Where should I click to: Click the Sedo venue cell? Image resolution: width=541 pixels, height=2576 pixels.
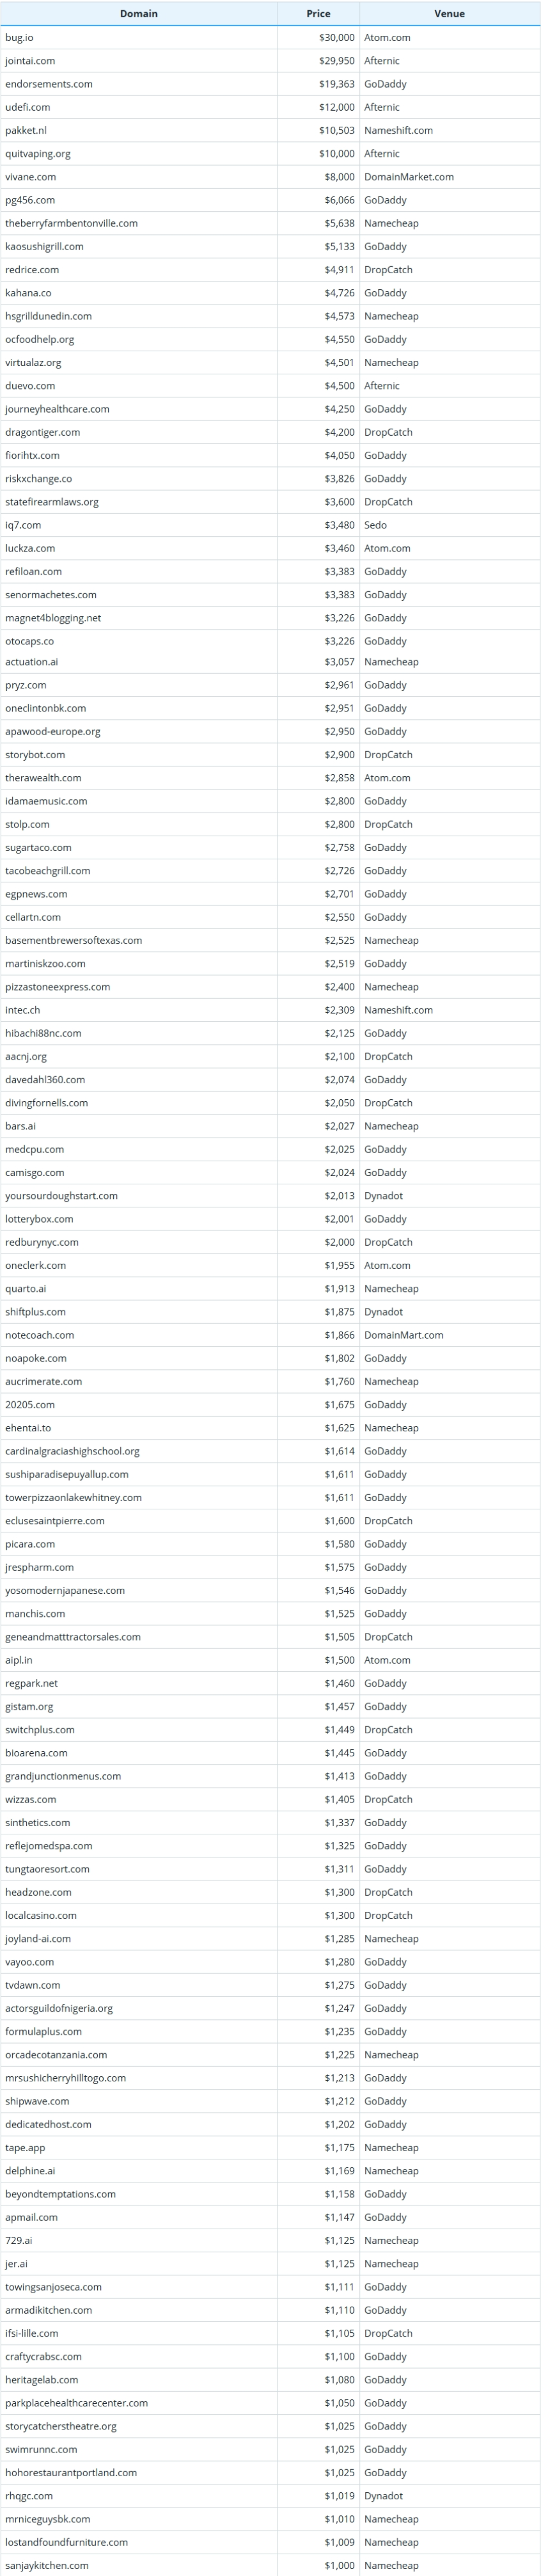[x=375, y=525]
